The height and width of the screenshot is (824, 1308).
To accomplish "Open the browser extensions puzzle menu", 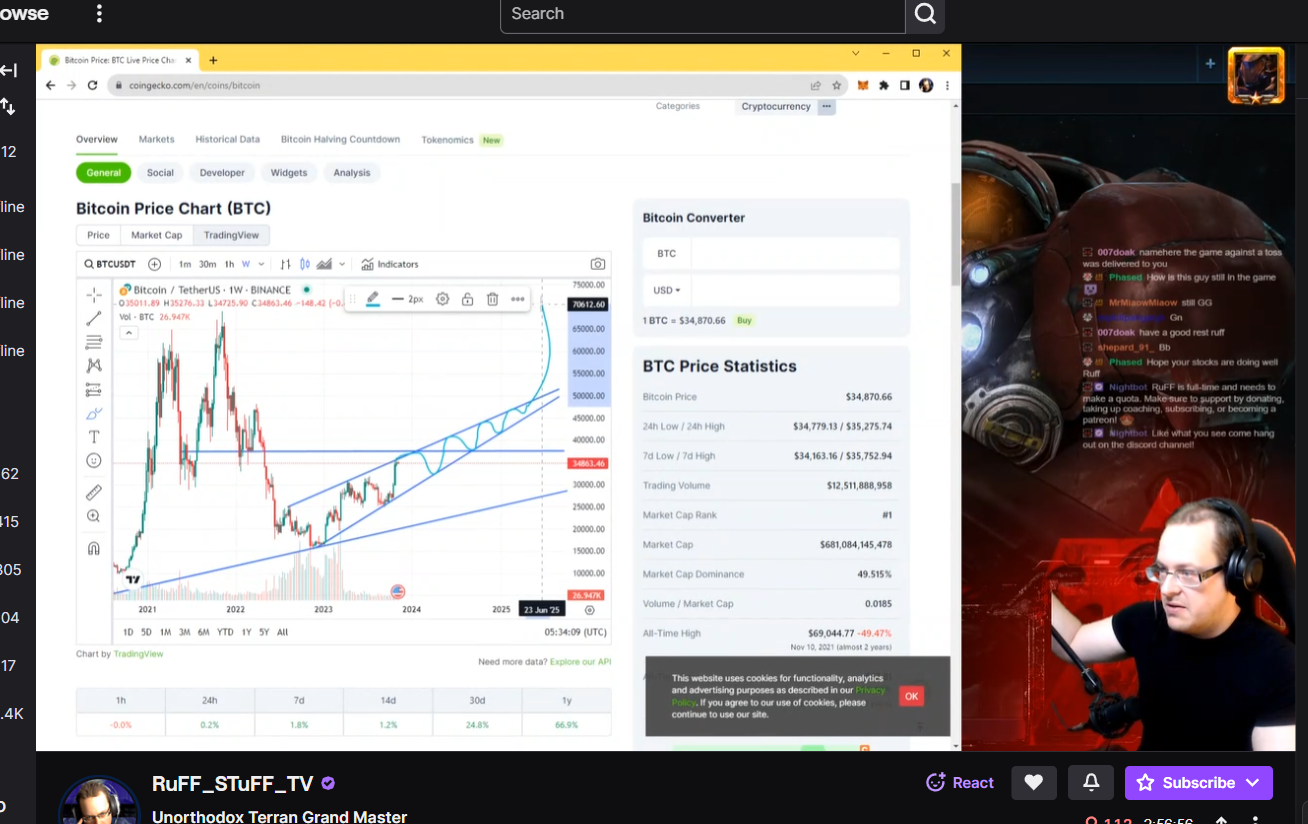I will click(x=884, y=86).
